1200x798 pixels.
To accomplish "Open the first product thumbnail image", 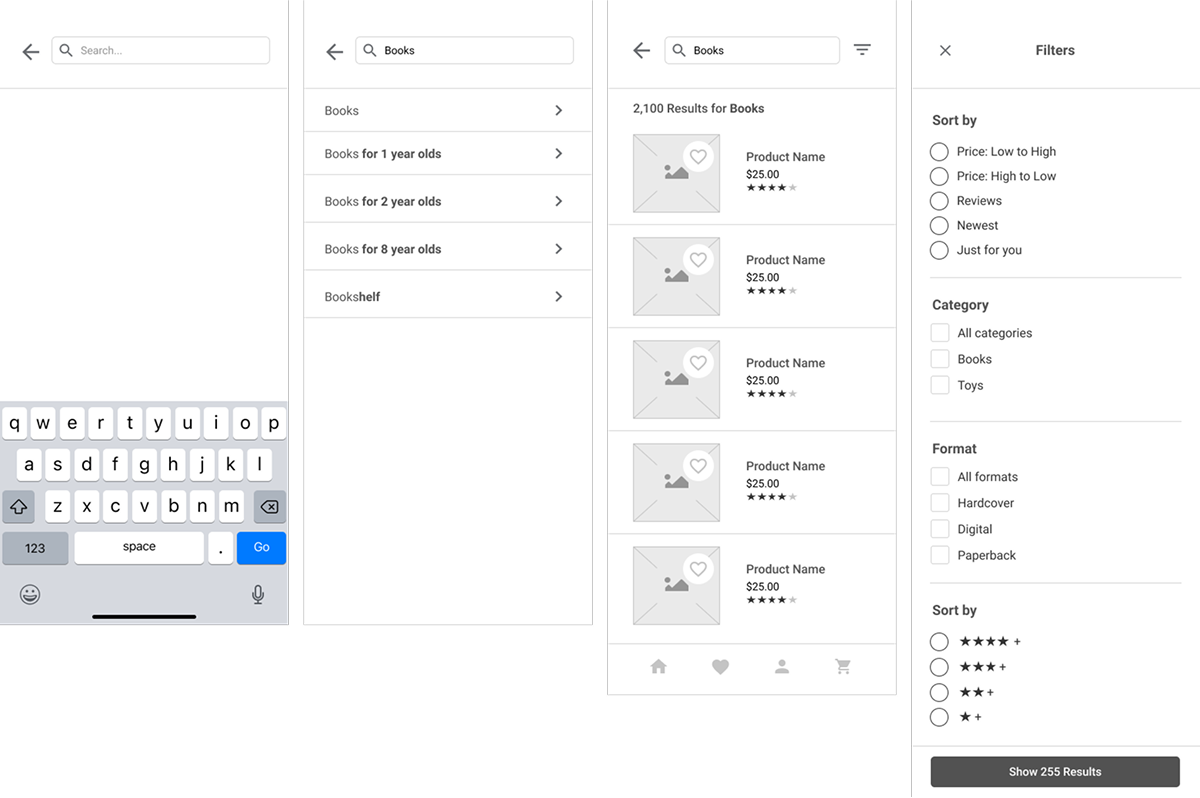I will click(676, 174).
